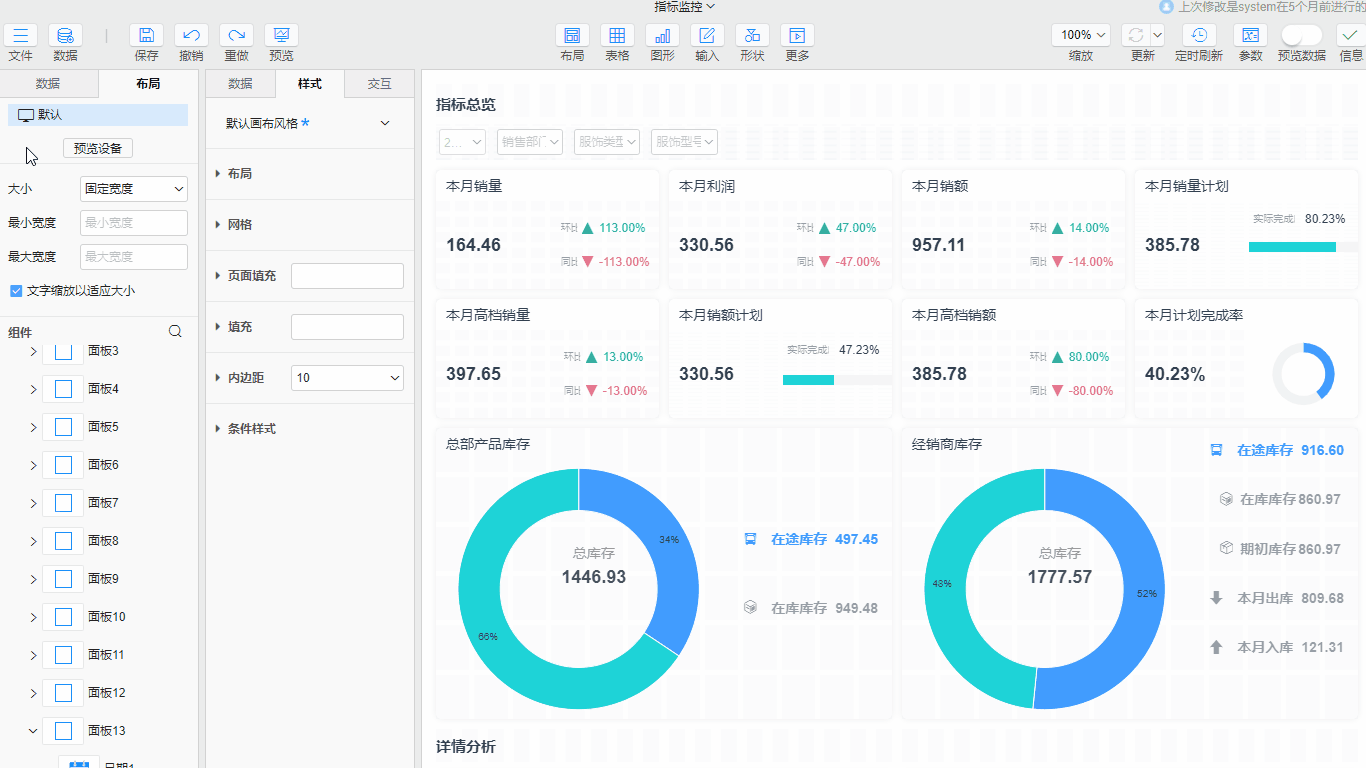Switch to the left panel 数据 tab
The height and width of the screenshot is (768, 1366).
click(x=48, y=84)
